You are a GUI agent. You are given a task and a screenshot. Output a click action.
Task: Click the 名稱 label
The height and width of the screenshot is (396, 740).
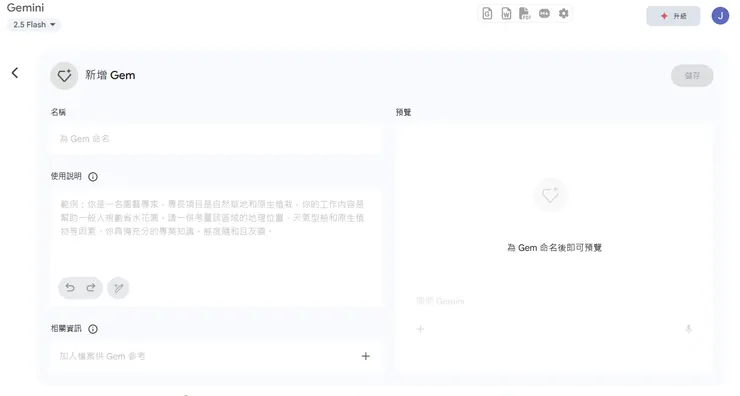(x=59, y=112)
